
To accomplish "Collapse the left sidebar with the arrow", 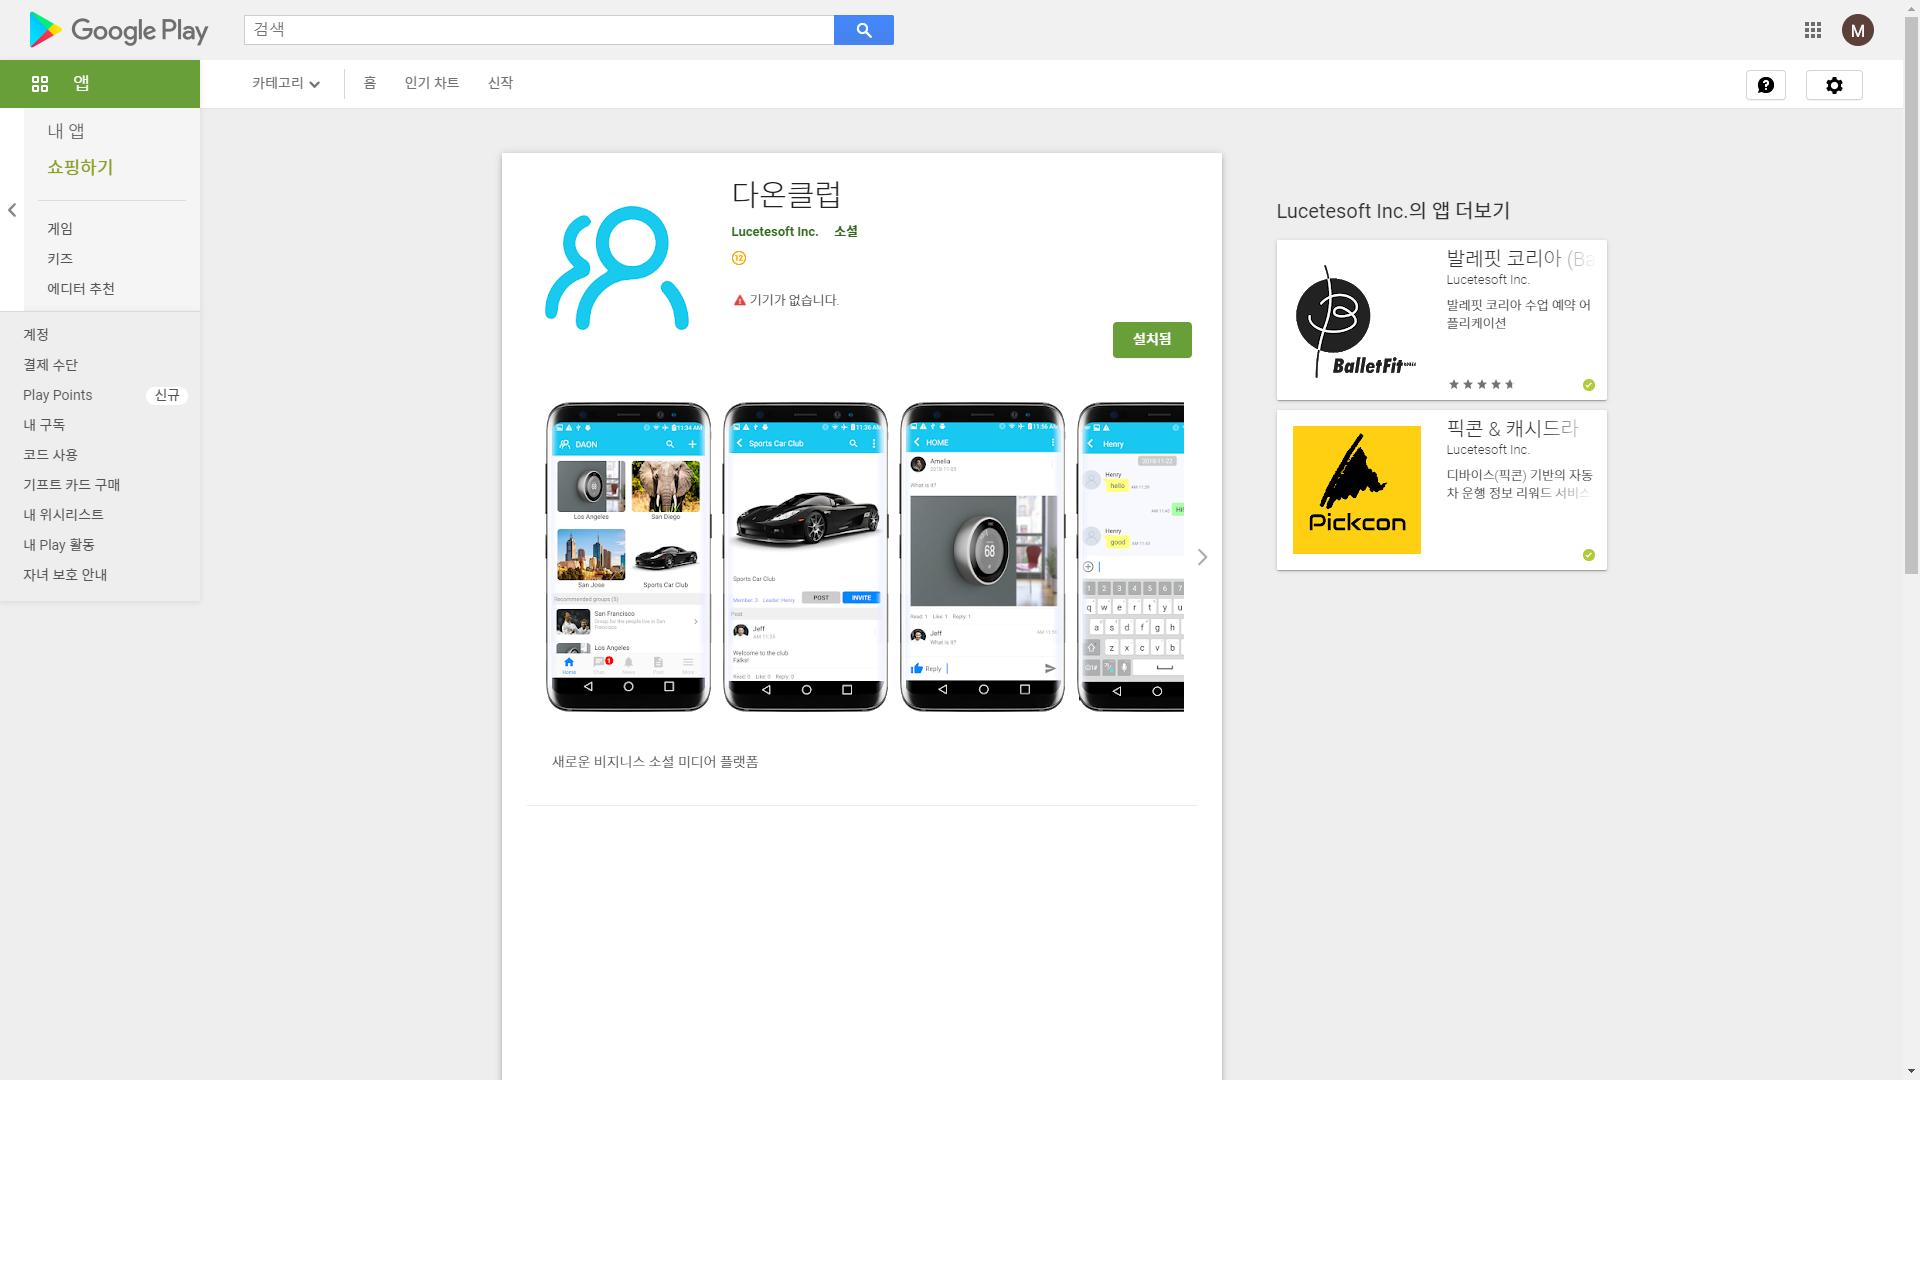I will point(12,210).
